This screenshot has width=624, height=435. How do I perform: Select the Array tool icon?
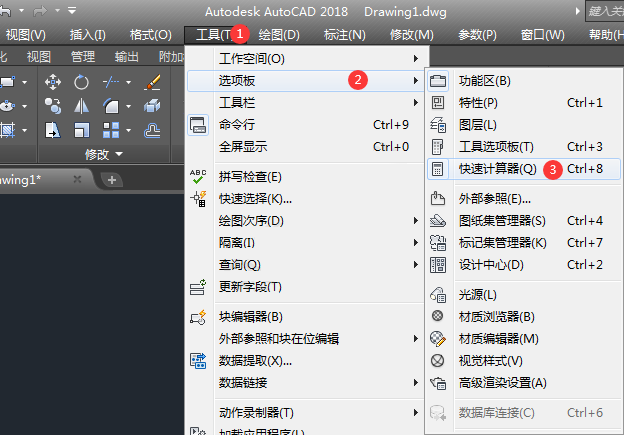[111, 130]
